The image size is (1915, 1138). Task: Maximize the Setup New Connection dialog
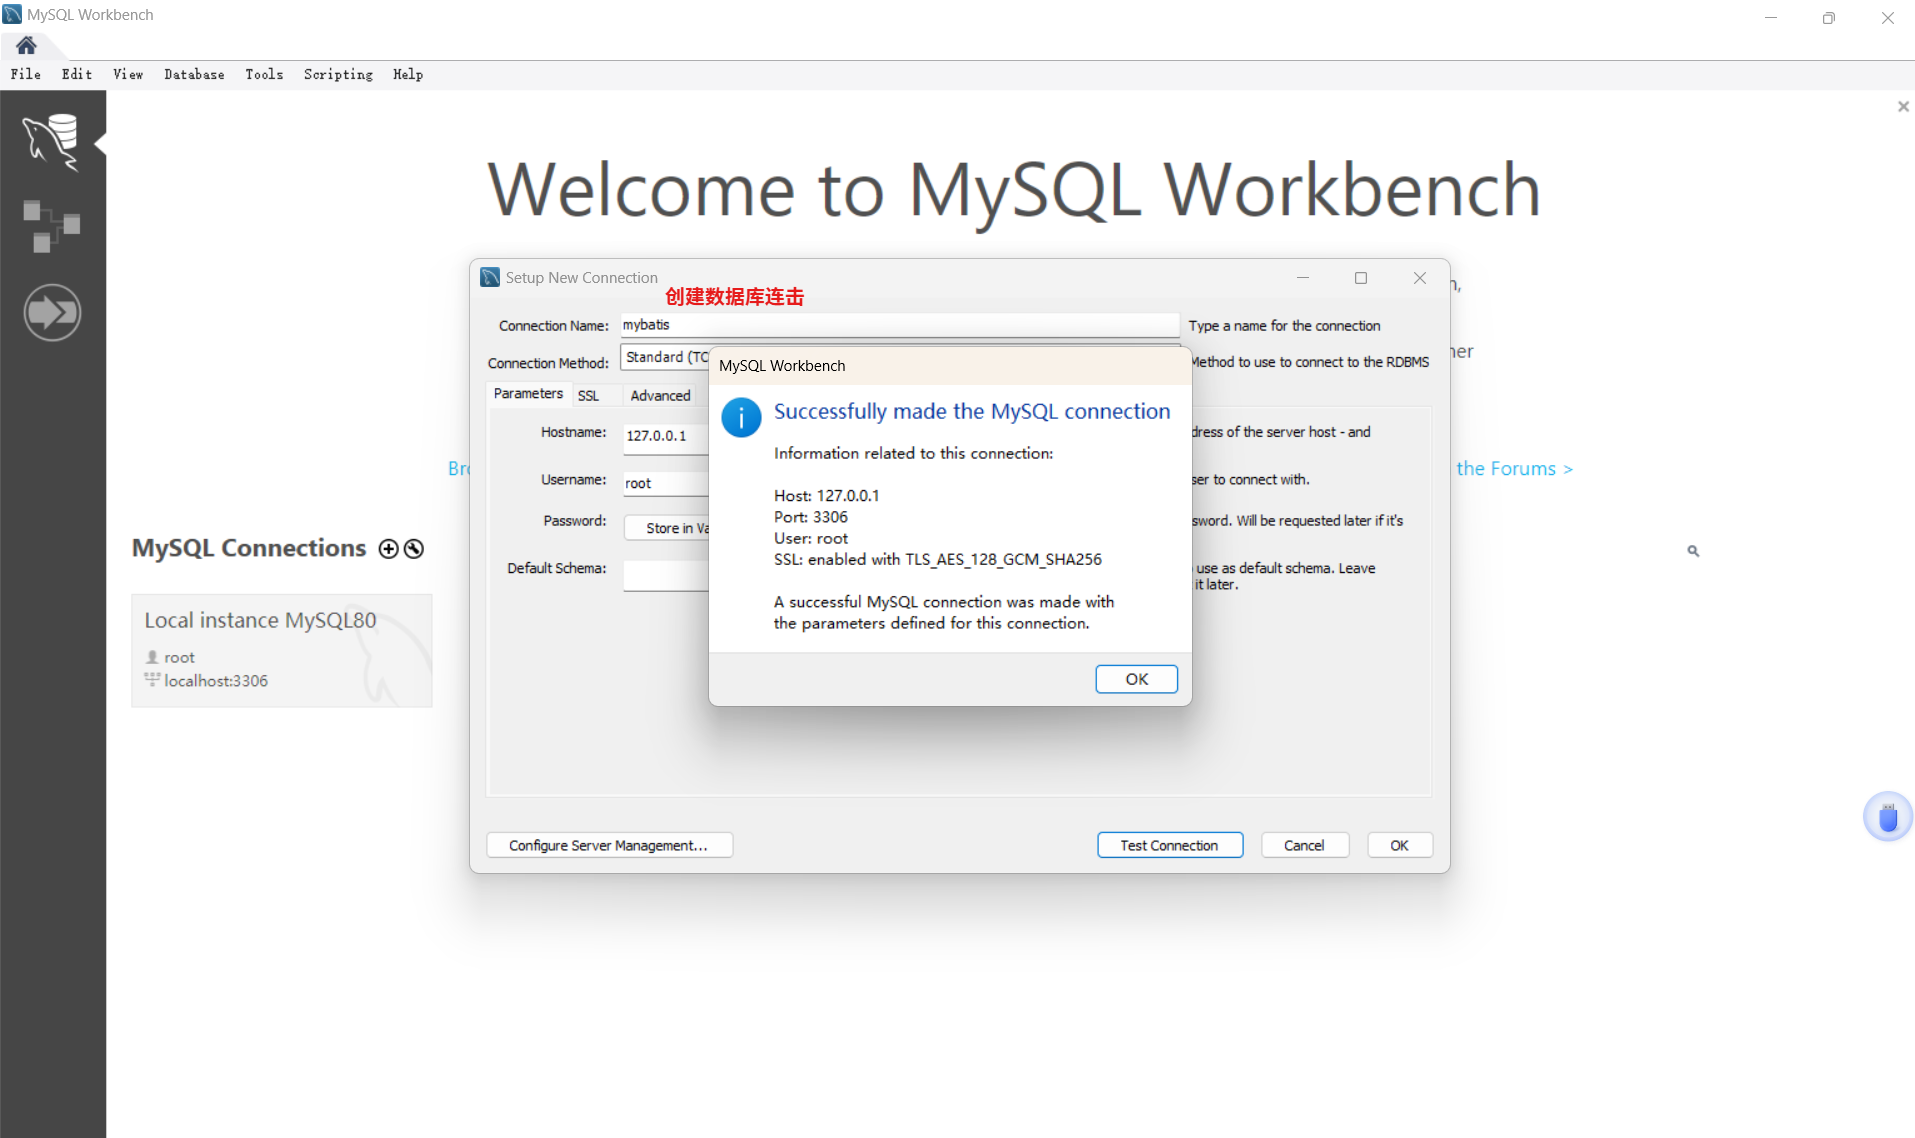pyautogui.click(x=1361, y=278)
